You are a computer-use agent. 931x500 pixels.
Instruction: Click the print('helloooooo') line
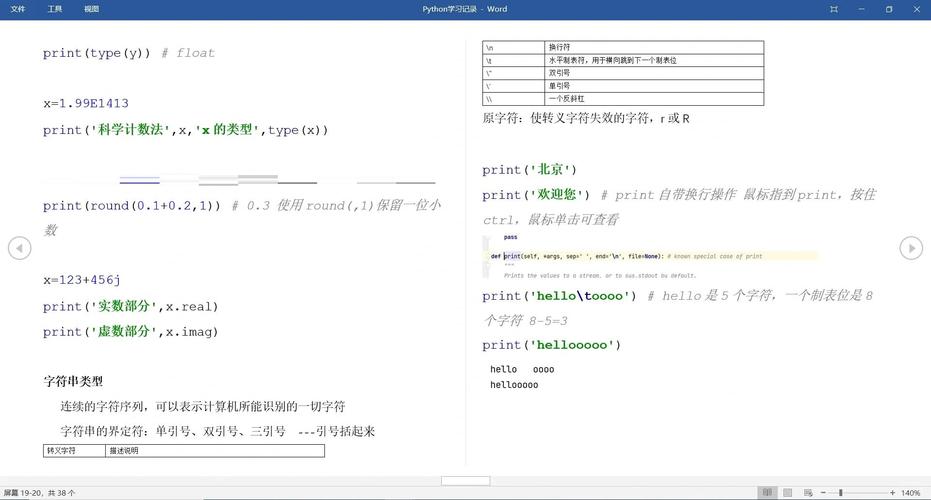[x=551, y=345]
